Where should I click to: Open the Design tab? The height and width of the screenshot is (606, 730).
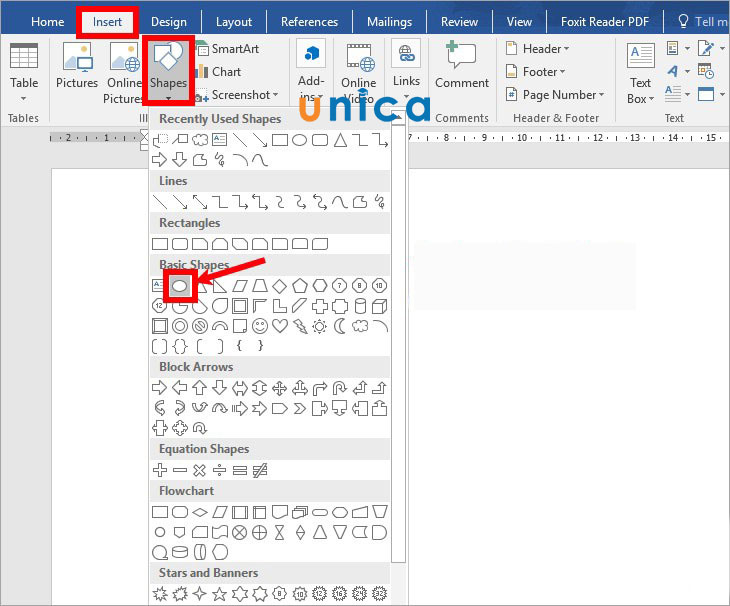coord(169,22)
